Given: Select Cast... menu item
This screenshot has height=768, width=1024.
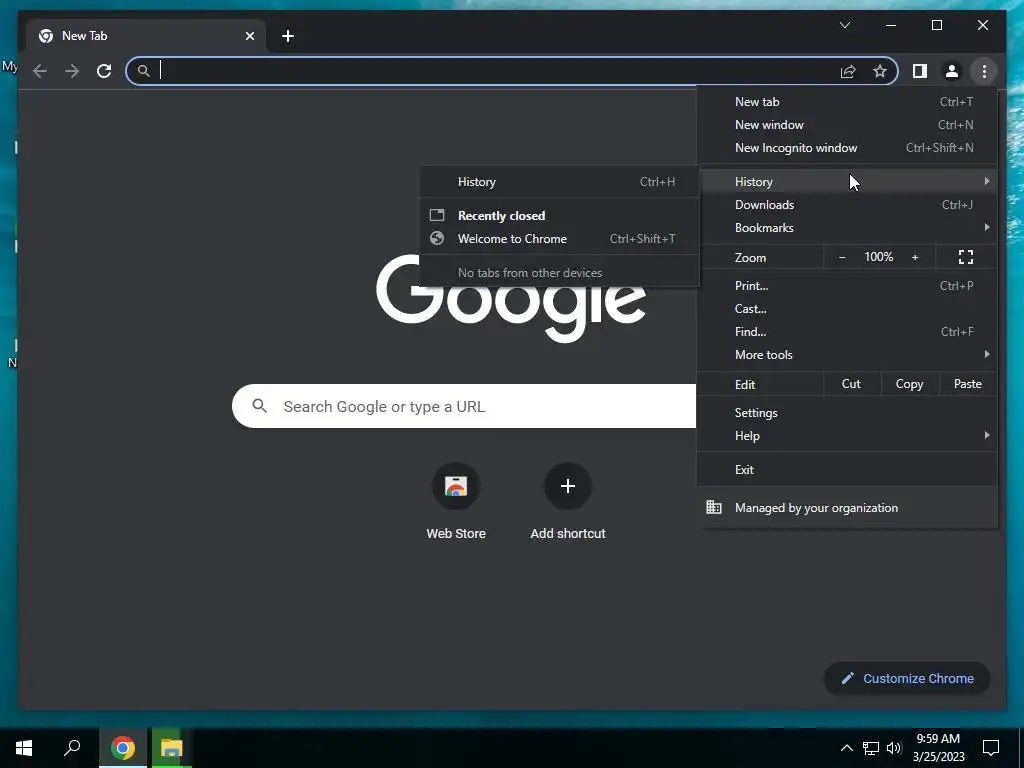Looking at the screenshot, I should pos(847,309).
